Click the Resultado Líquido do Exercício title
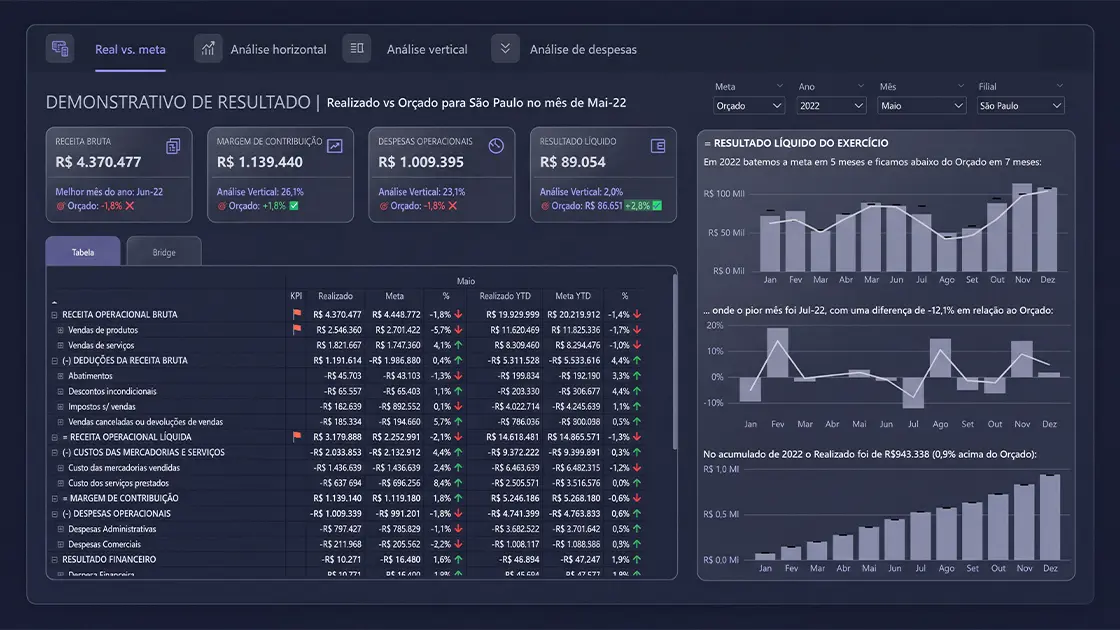This screenshot has height=630, width=1120. point(796,143)
